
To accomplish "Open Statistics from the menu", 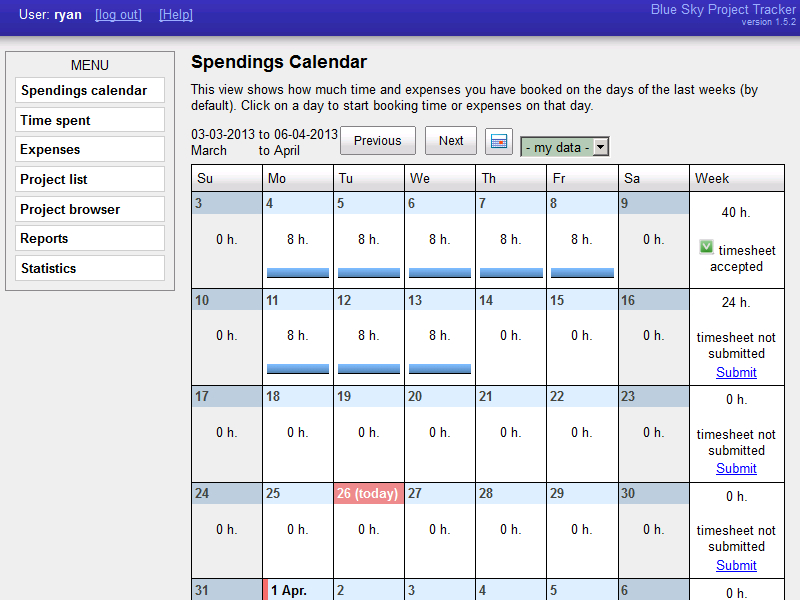I will tap(90, 268).
